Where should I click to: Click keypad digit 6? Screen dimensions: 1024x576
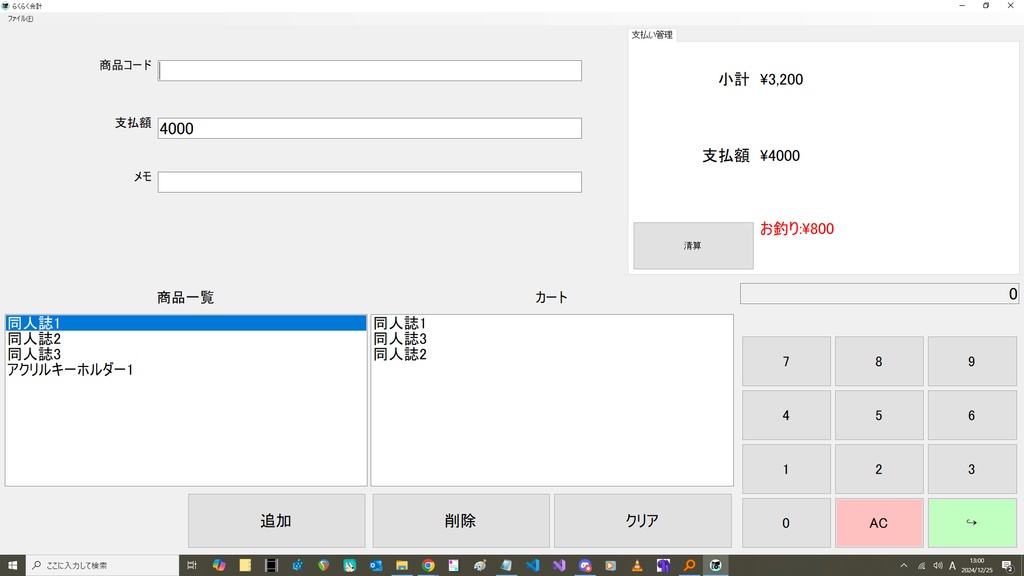(x=972, y=415)
